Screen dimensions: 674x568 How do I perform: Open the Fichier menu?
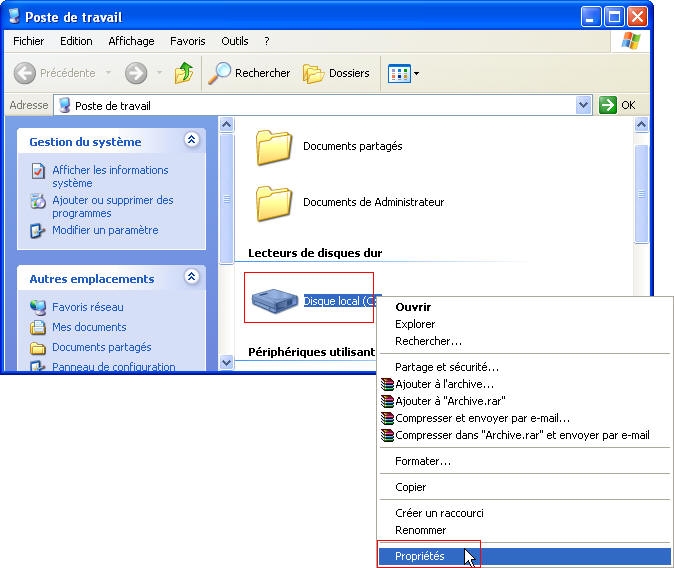pos(28,41)
